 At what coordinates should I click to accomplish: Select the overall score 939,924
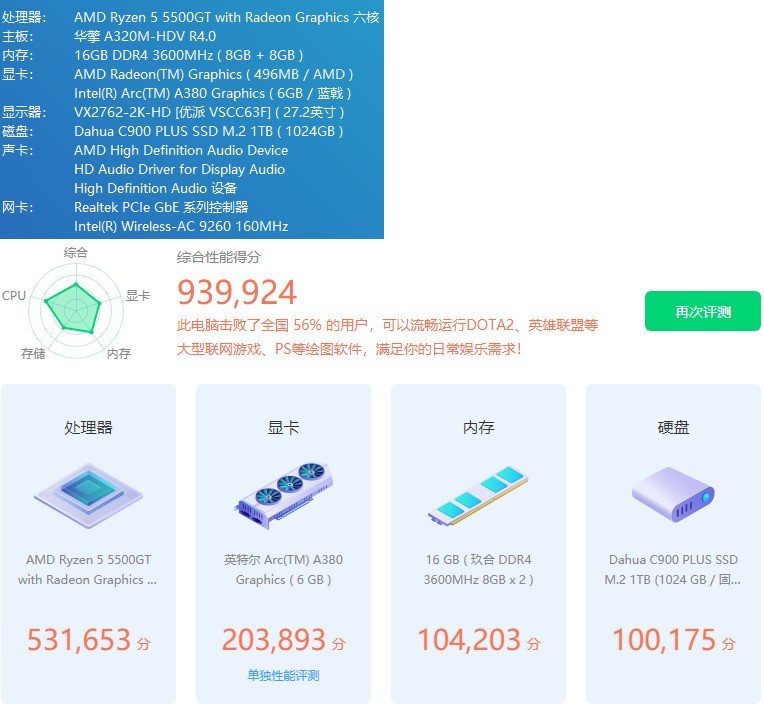pos(237,292)
